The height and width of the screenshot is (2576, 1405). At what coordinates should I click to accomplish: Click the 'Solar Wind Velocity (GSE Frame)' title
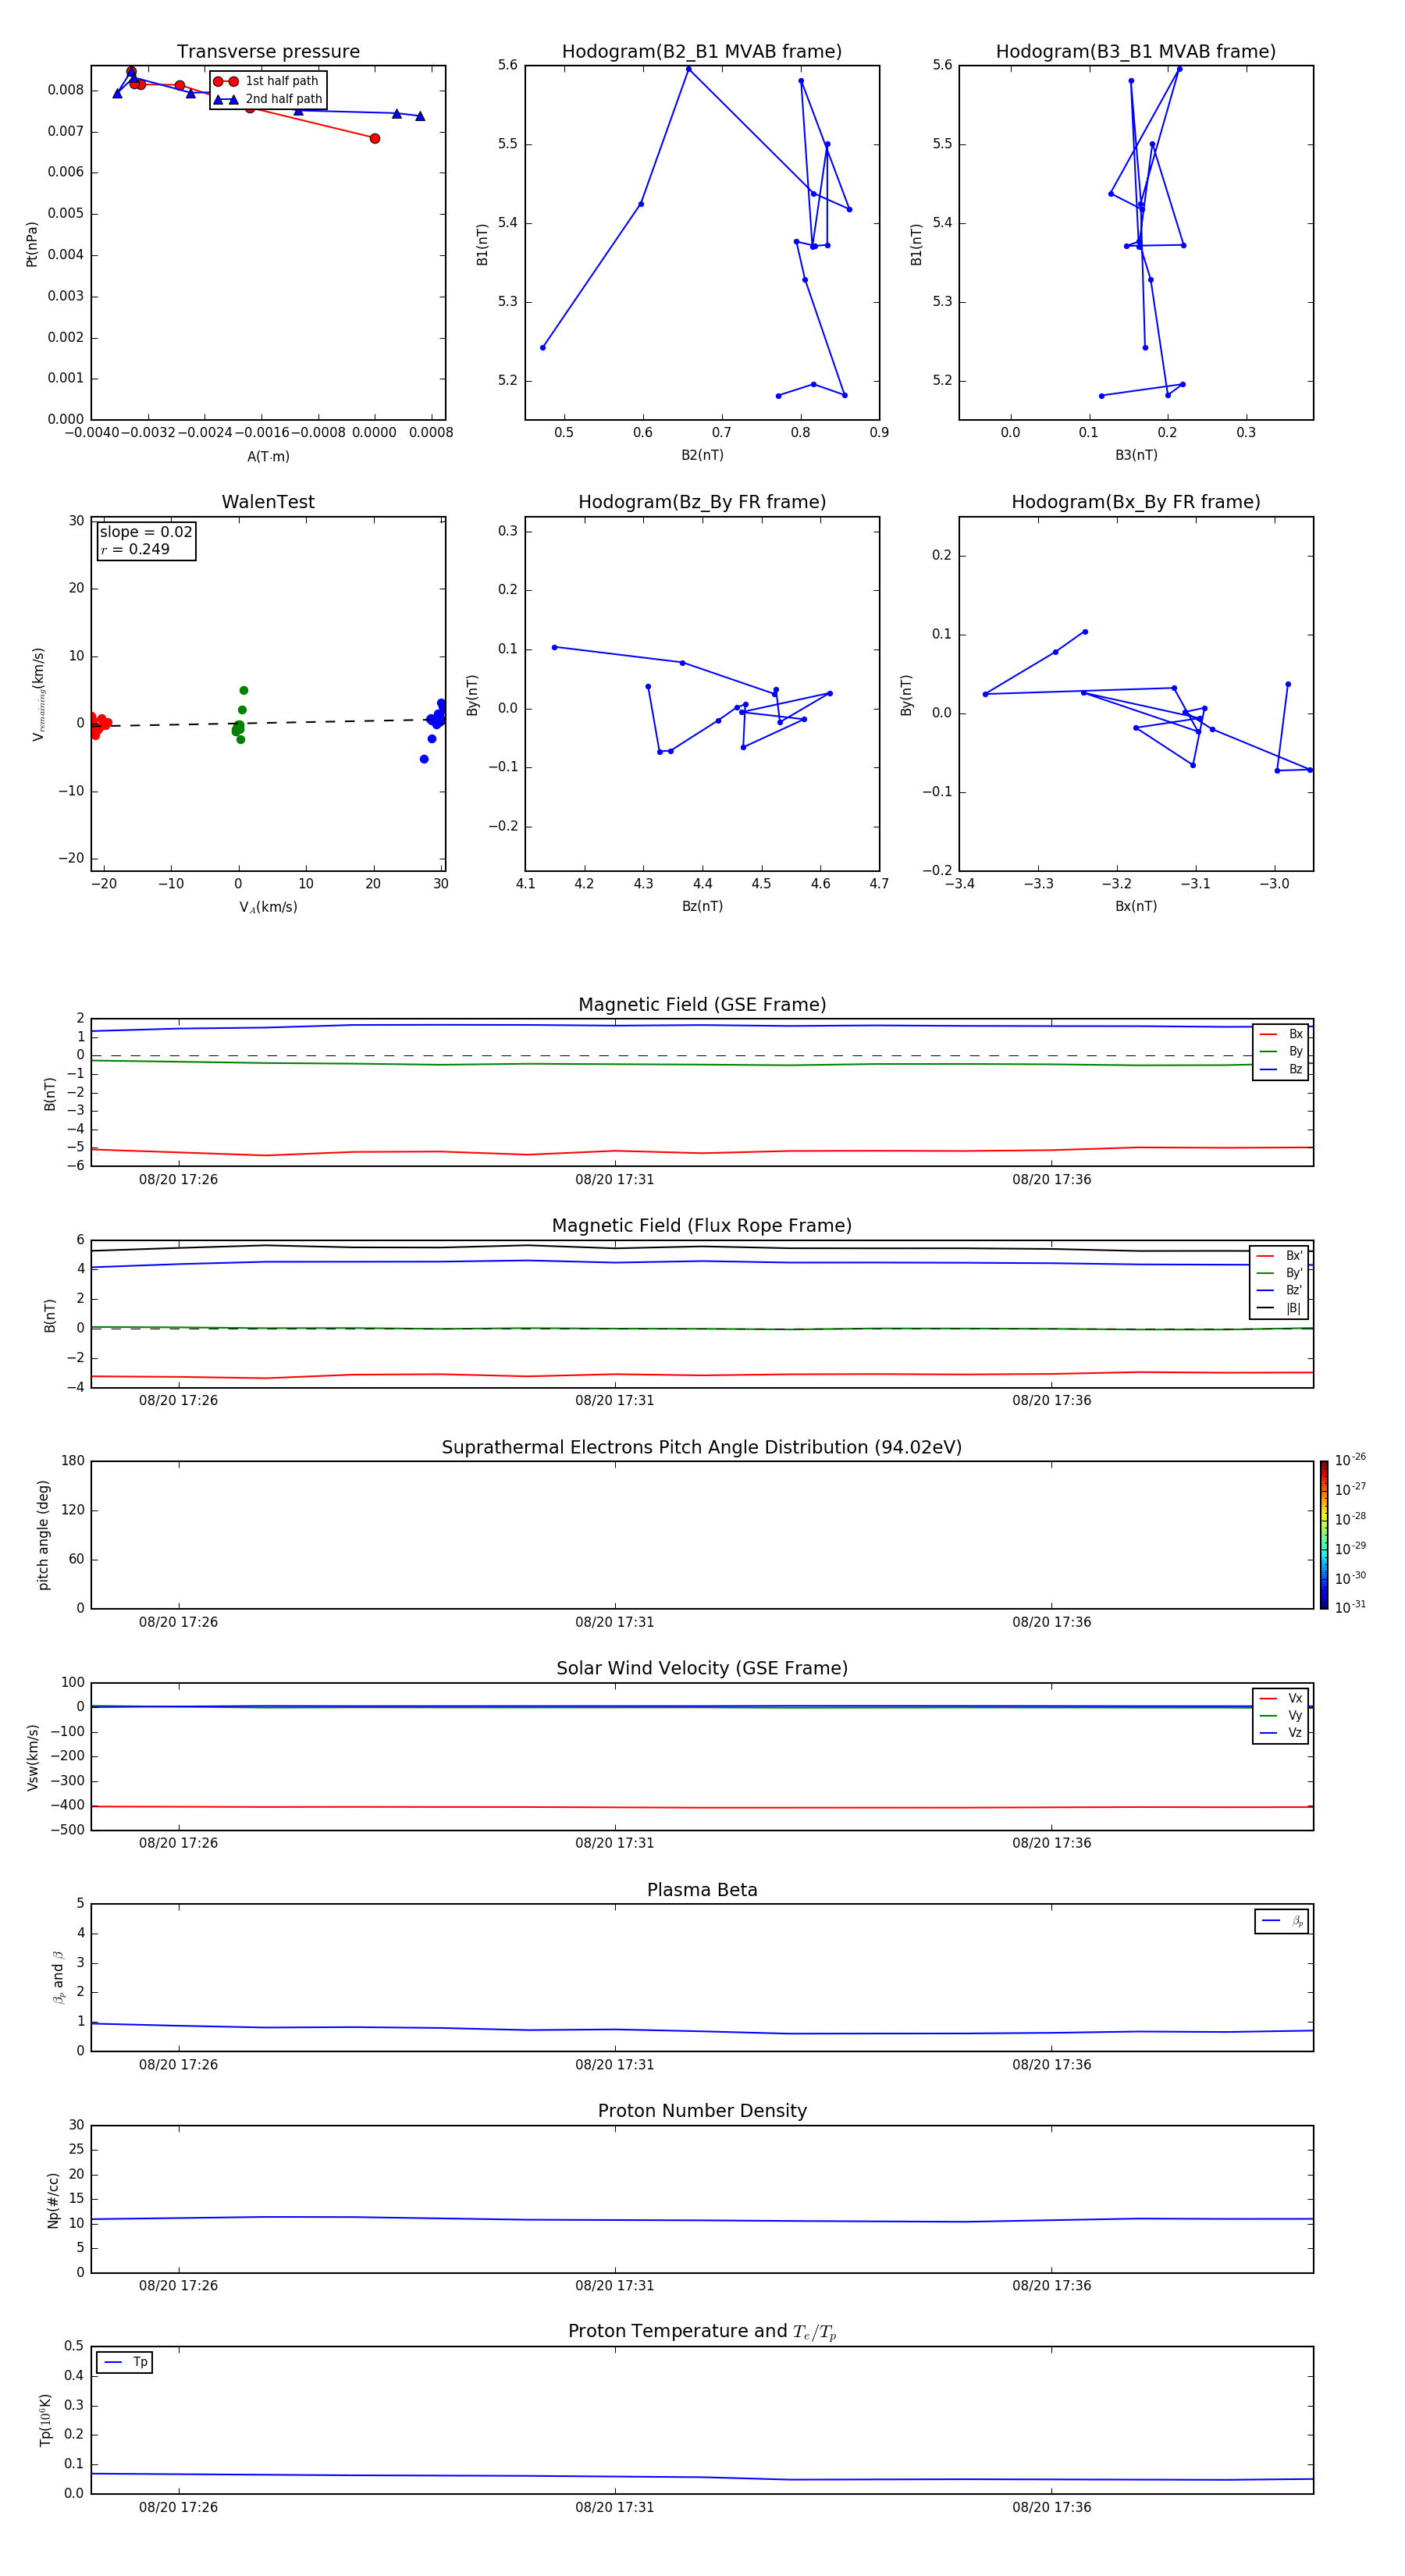[702, 1669]
